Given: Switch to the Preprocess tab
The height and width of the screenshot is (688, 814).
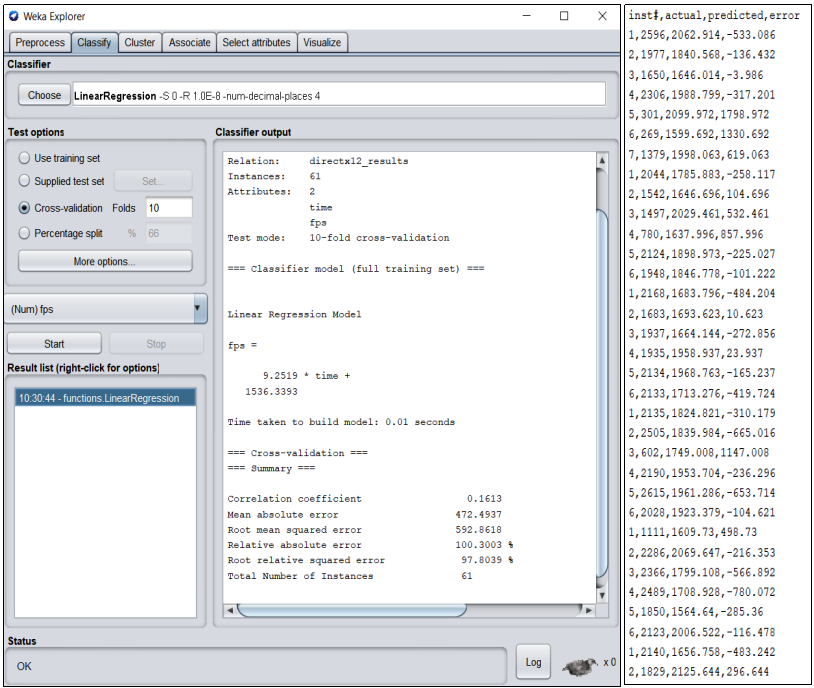Looking at the screenshot, I should point(39,42).
